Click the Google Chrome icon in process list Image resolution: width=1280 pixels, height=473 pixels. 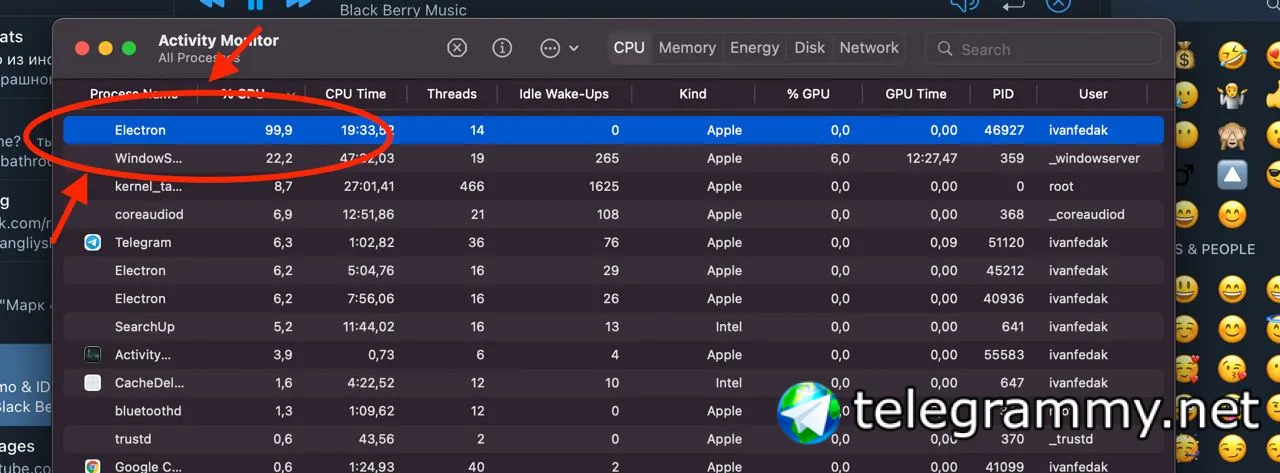(92, 466)
